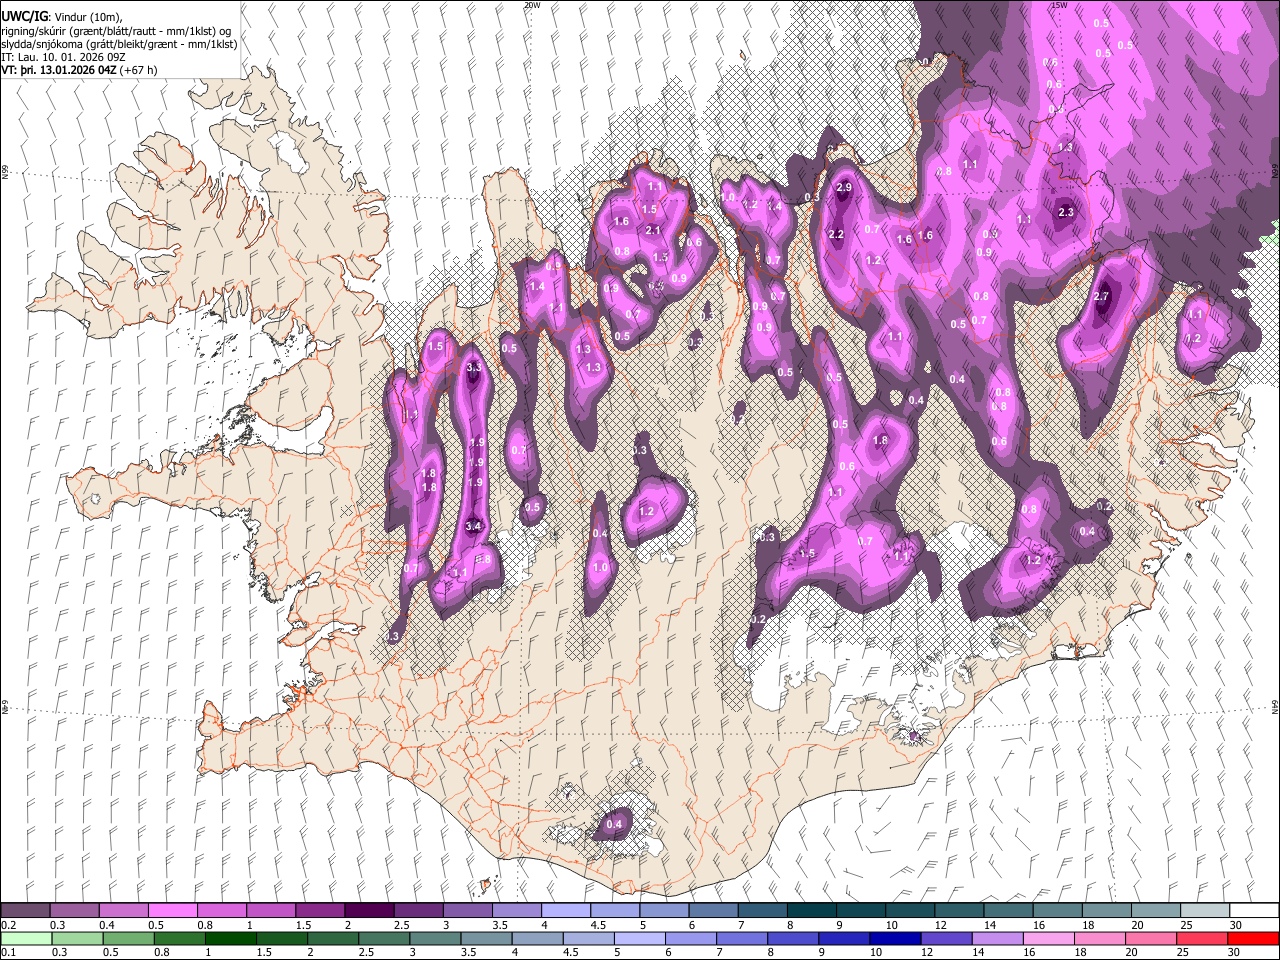Viewport: 1280px width, 960px height.
Task: Pick the grey-green 3 swatch in rain scale
Action: 435,938
